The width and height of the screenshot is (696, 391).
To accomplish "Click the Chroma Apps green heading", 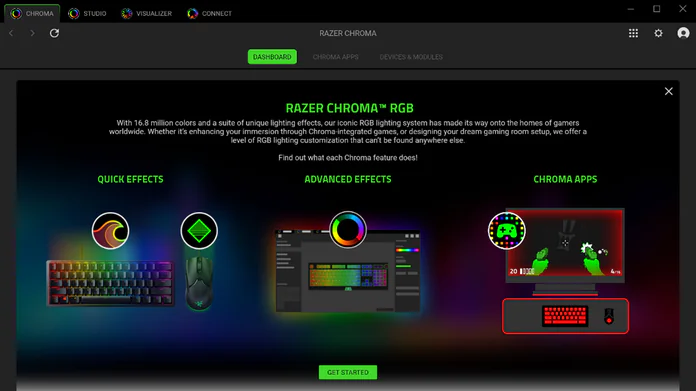I will tap(565, 179).
